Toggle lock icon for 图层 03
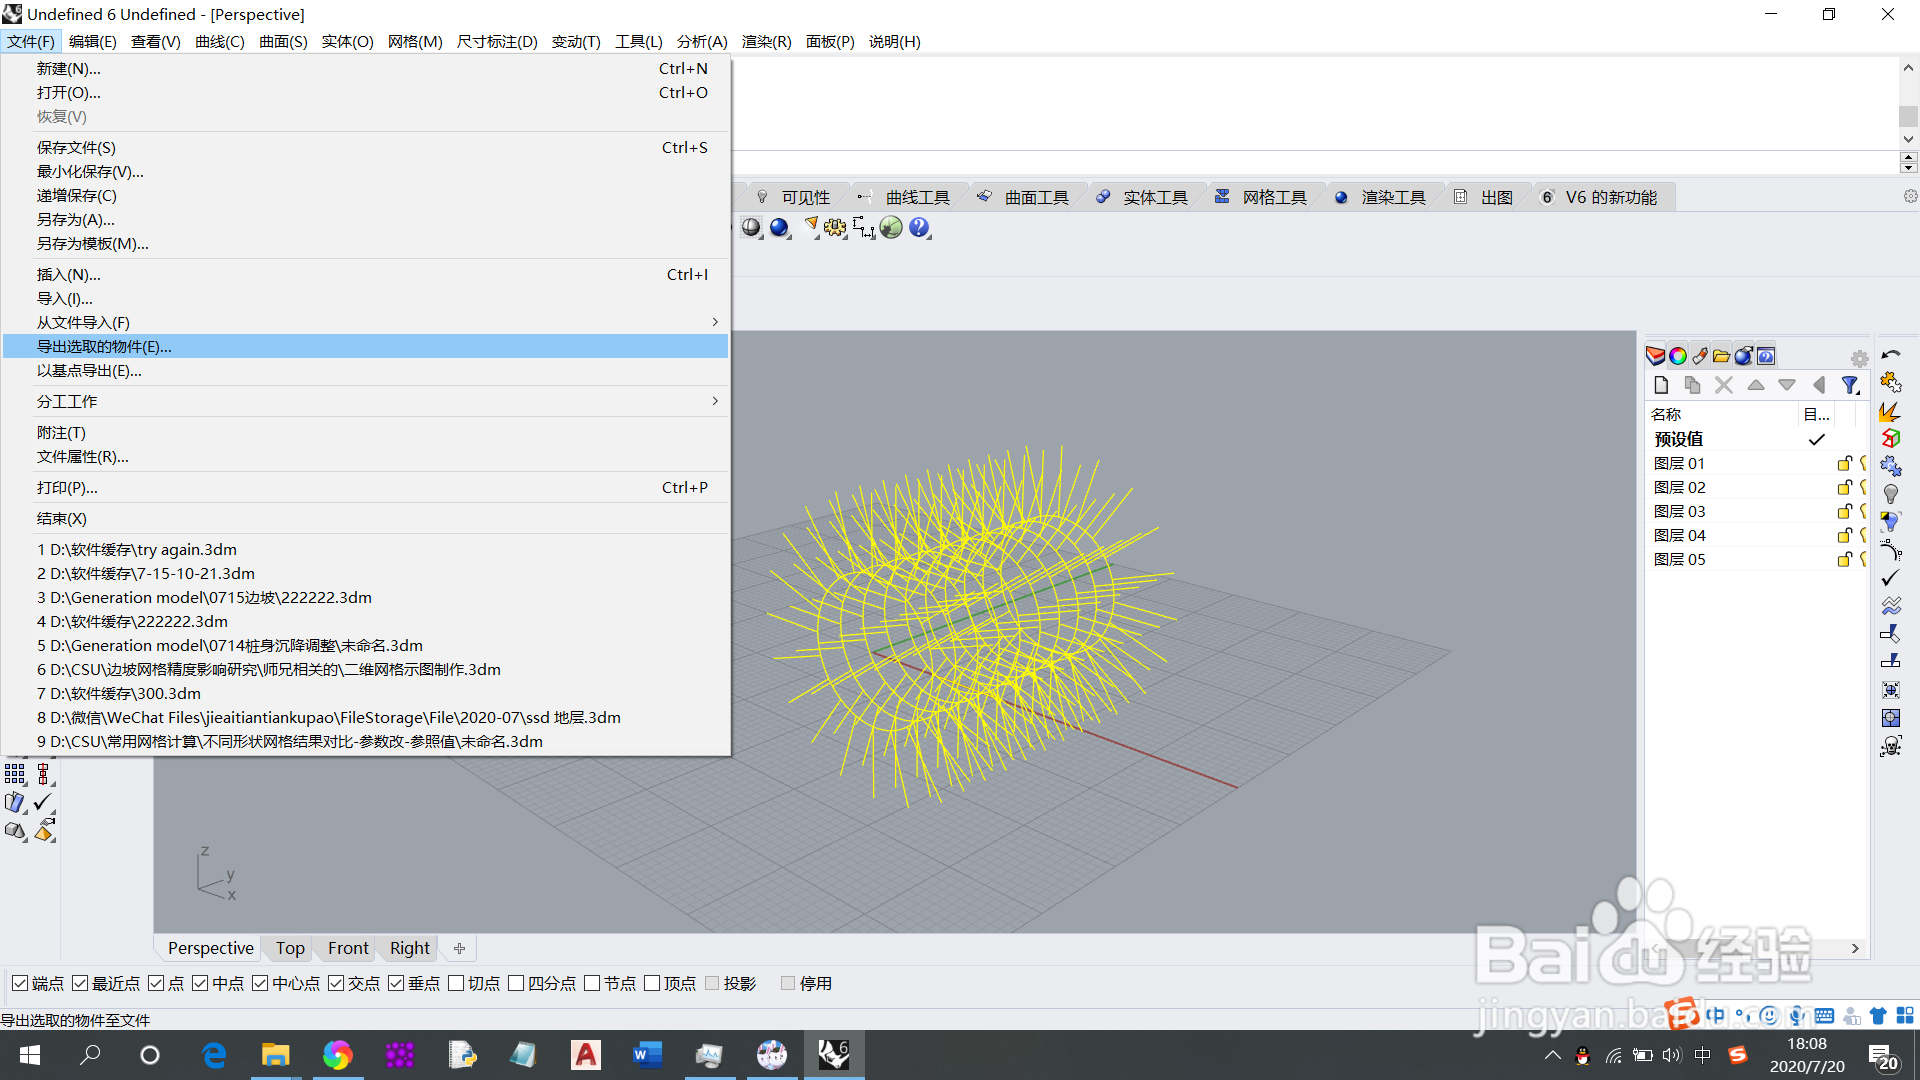 (1844, 511)
